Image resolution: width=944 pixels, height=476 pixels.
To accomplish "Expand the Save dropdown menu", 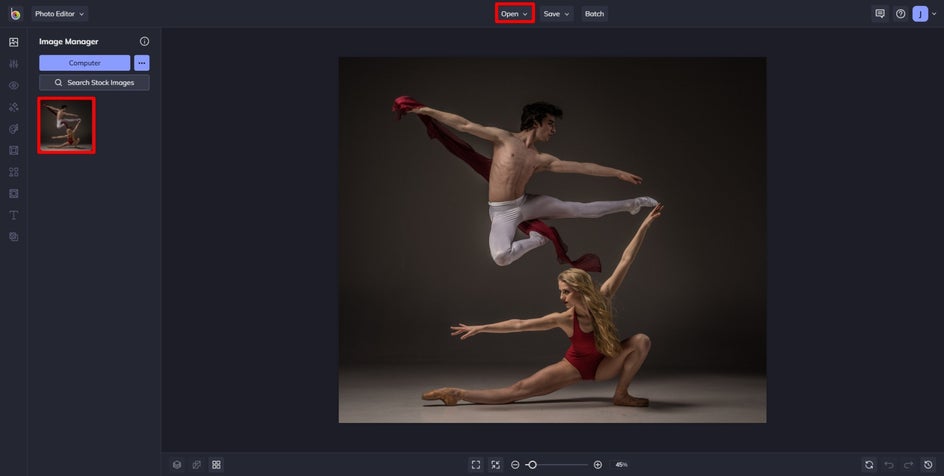I will click(556, 14).
